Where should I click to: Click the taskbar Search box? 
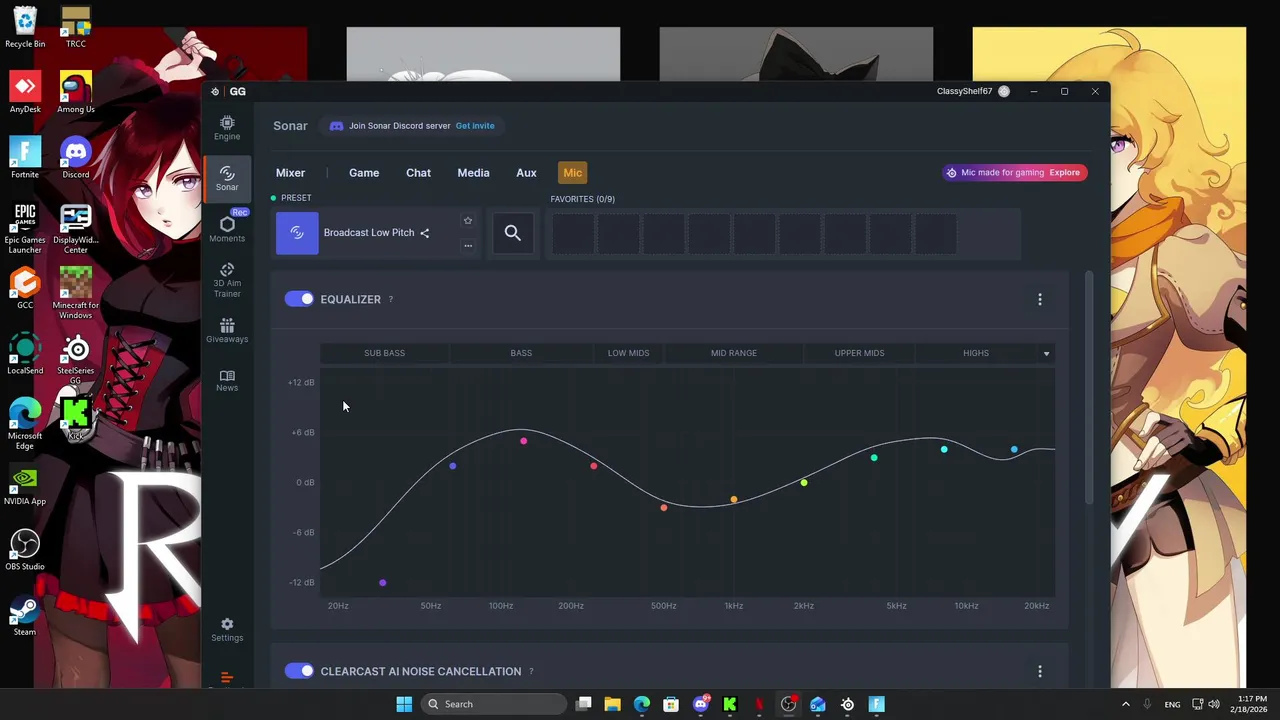click(x=493, y=704)
